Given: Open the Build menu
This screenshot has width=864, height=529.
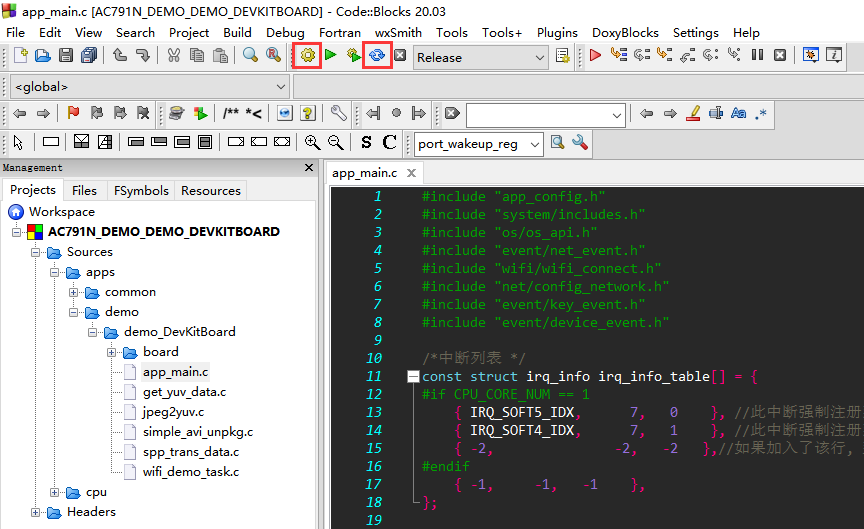Looking at the screenshot, I should 237,33.
